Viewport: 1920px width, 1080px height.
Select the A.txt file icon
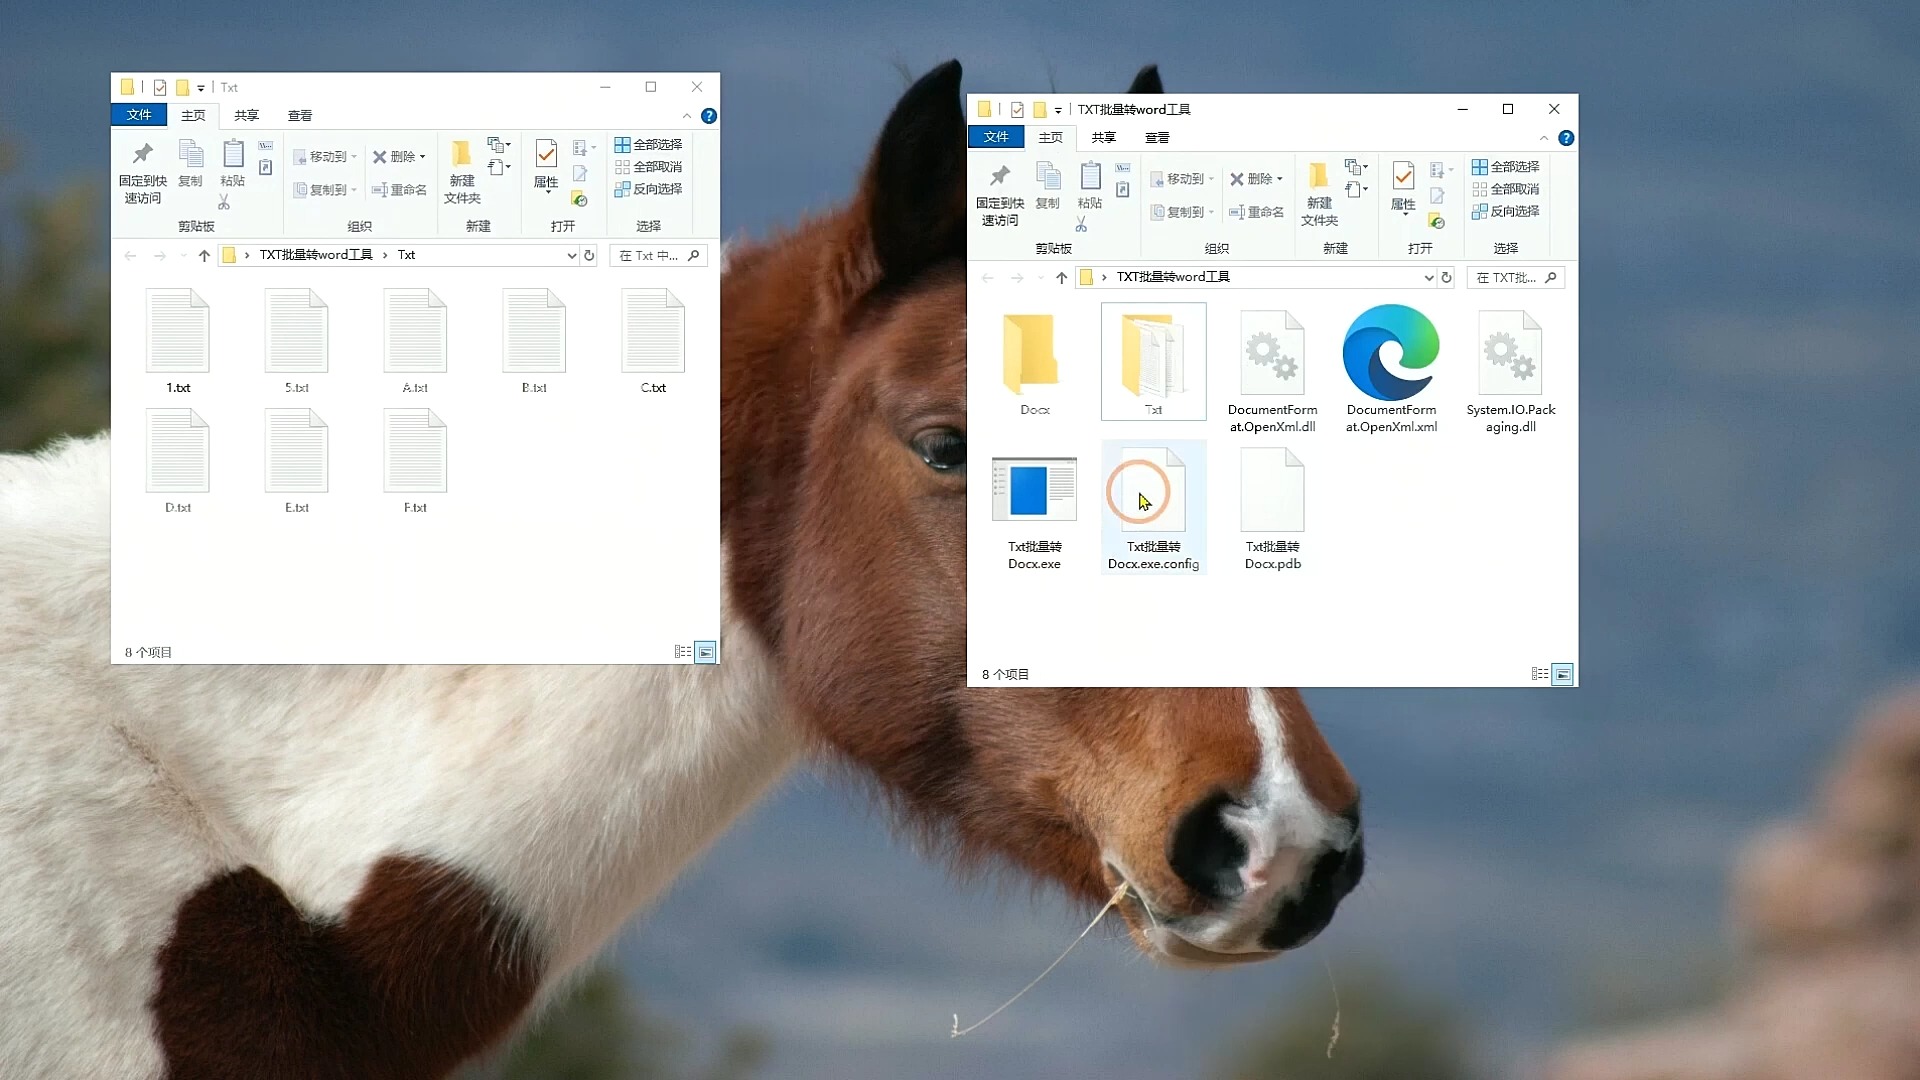tap(415, 331)
